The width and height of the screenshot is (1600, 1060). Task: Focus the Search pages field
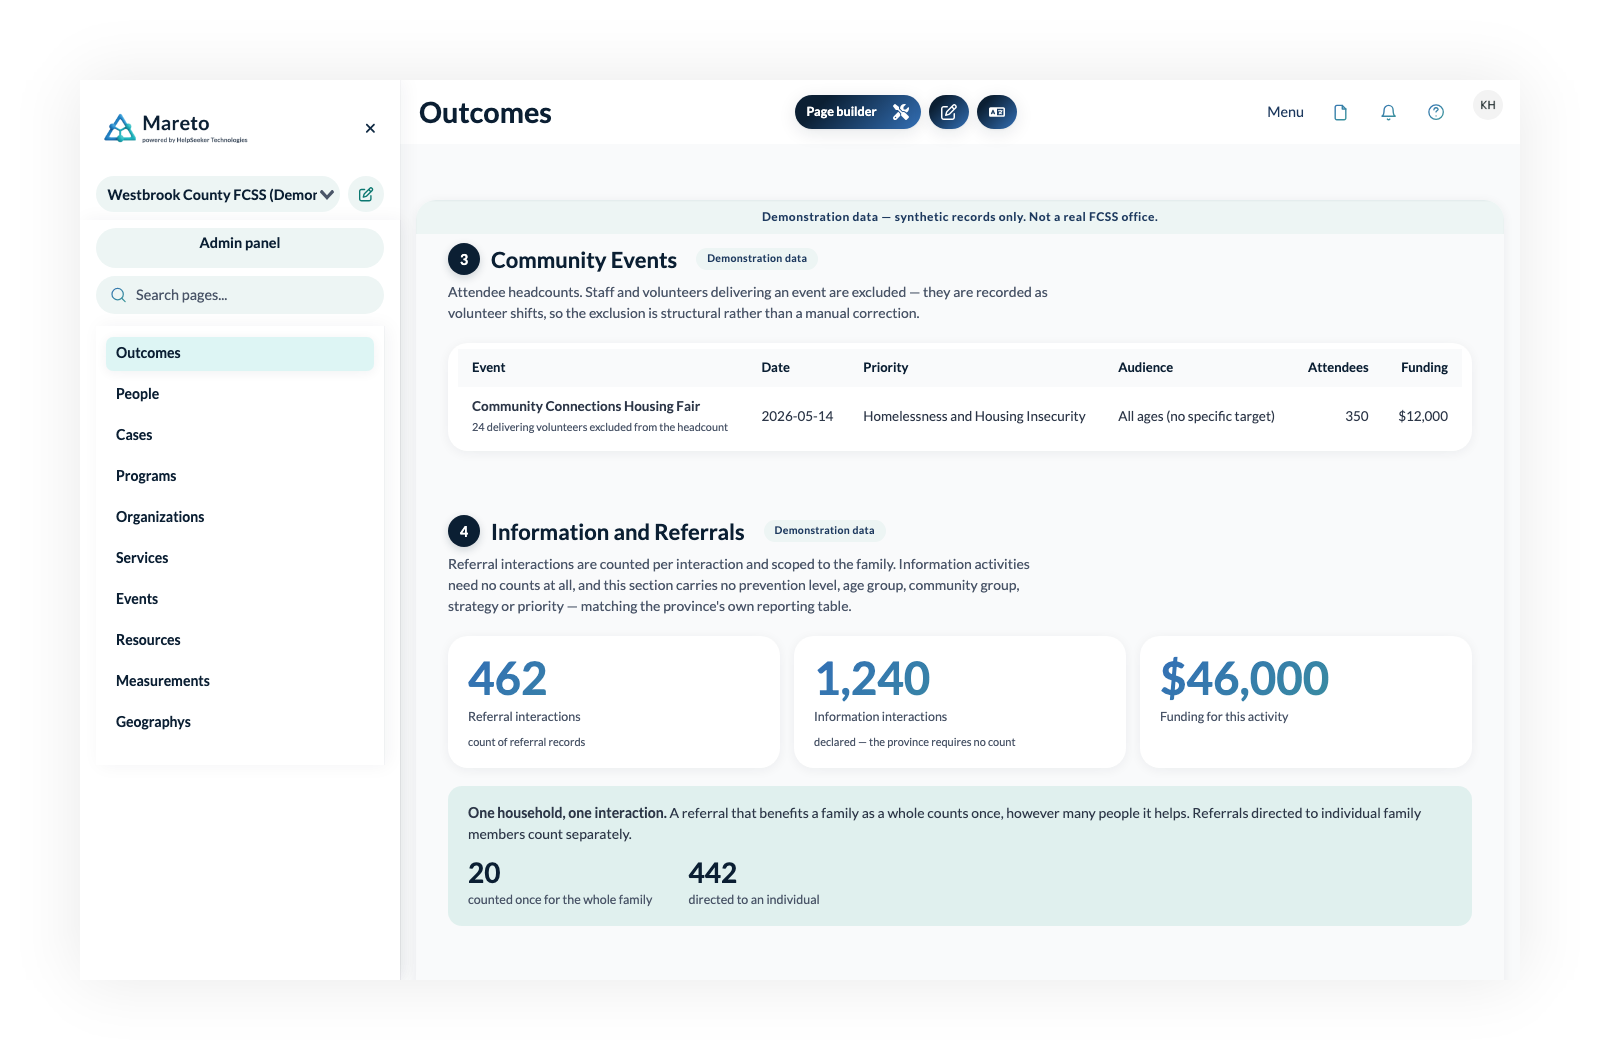pyautogui.click(x=240, y=295)
